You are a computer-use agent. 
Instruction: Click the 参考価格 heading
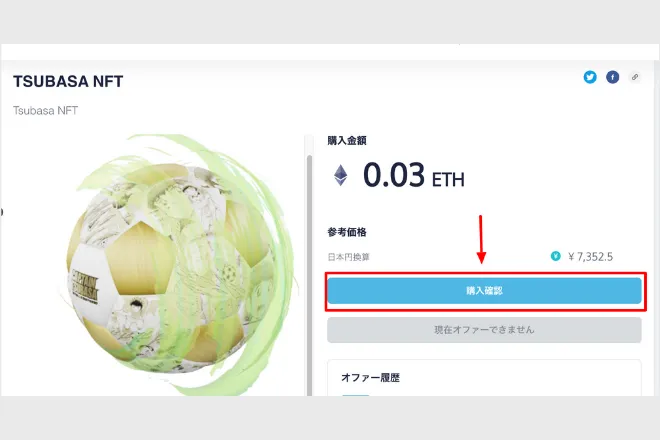point(347,232)
